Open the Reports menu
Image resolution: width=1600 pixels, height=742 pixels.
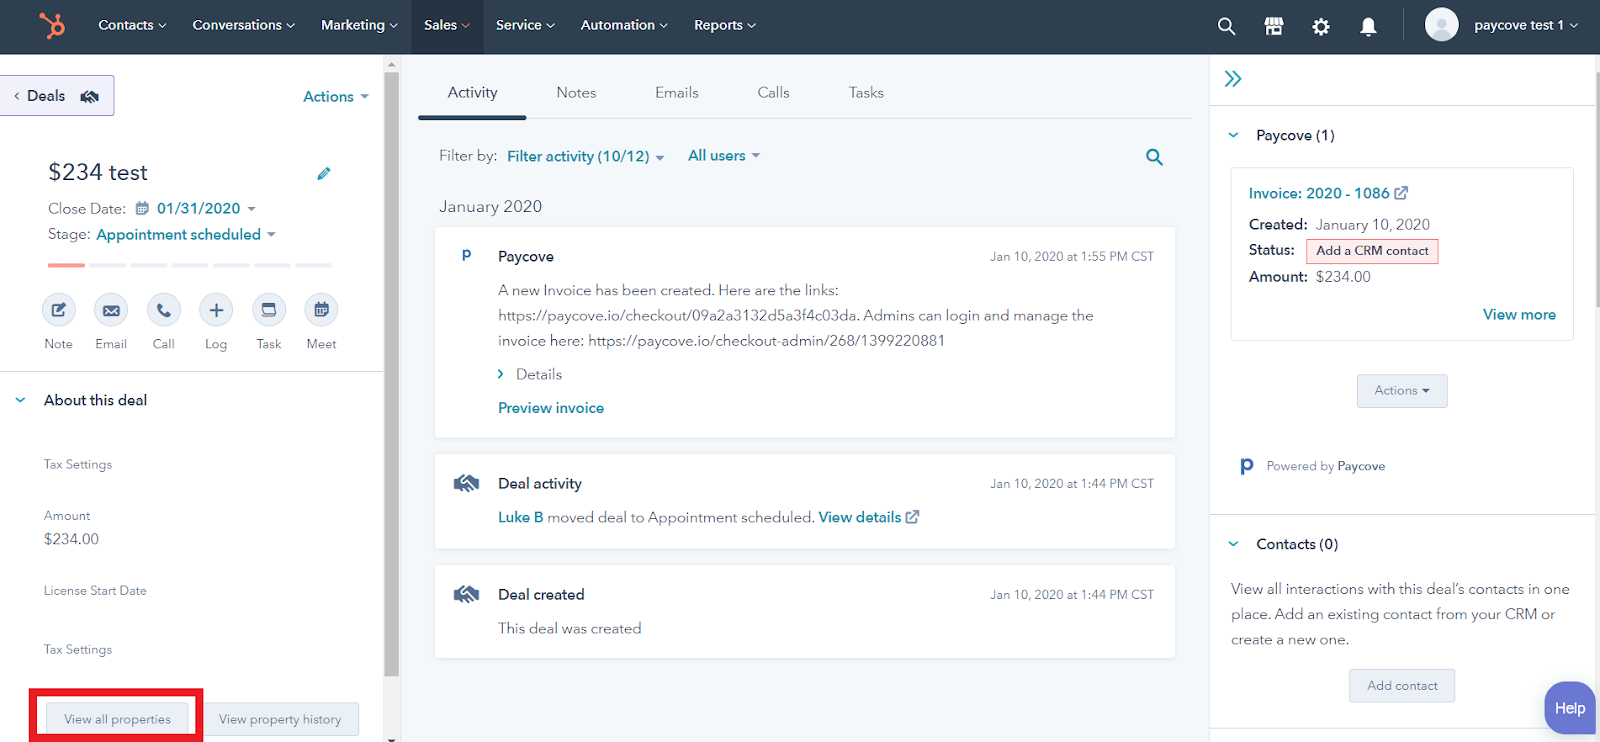point(725,25)
